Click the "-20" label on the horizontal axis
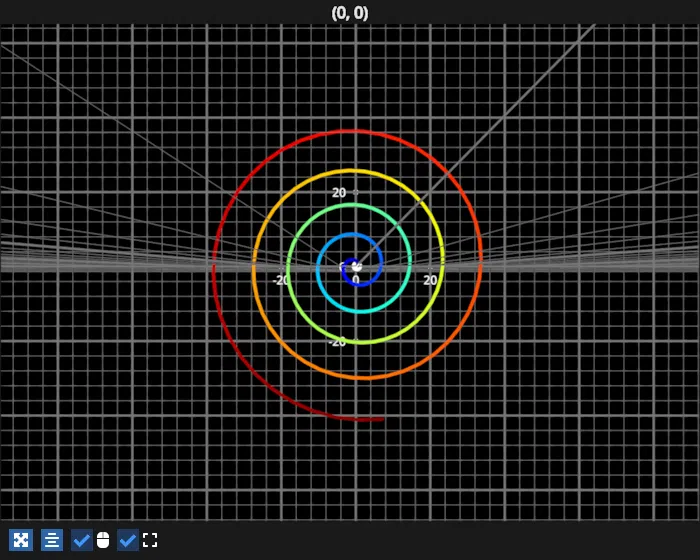Viewport: 700px width, 560px height. pos(281,280)
